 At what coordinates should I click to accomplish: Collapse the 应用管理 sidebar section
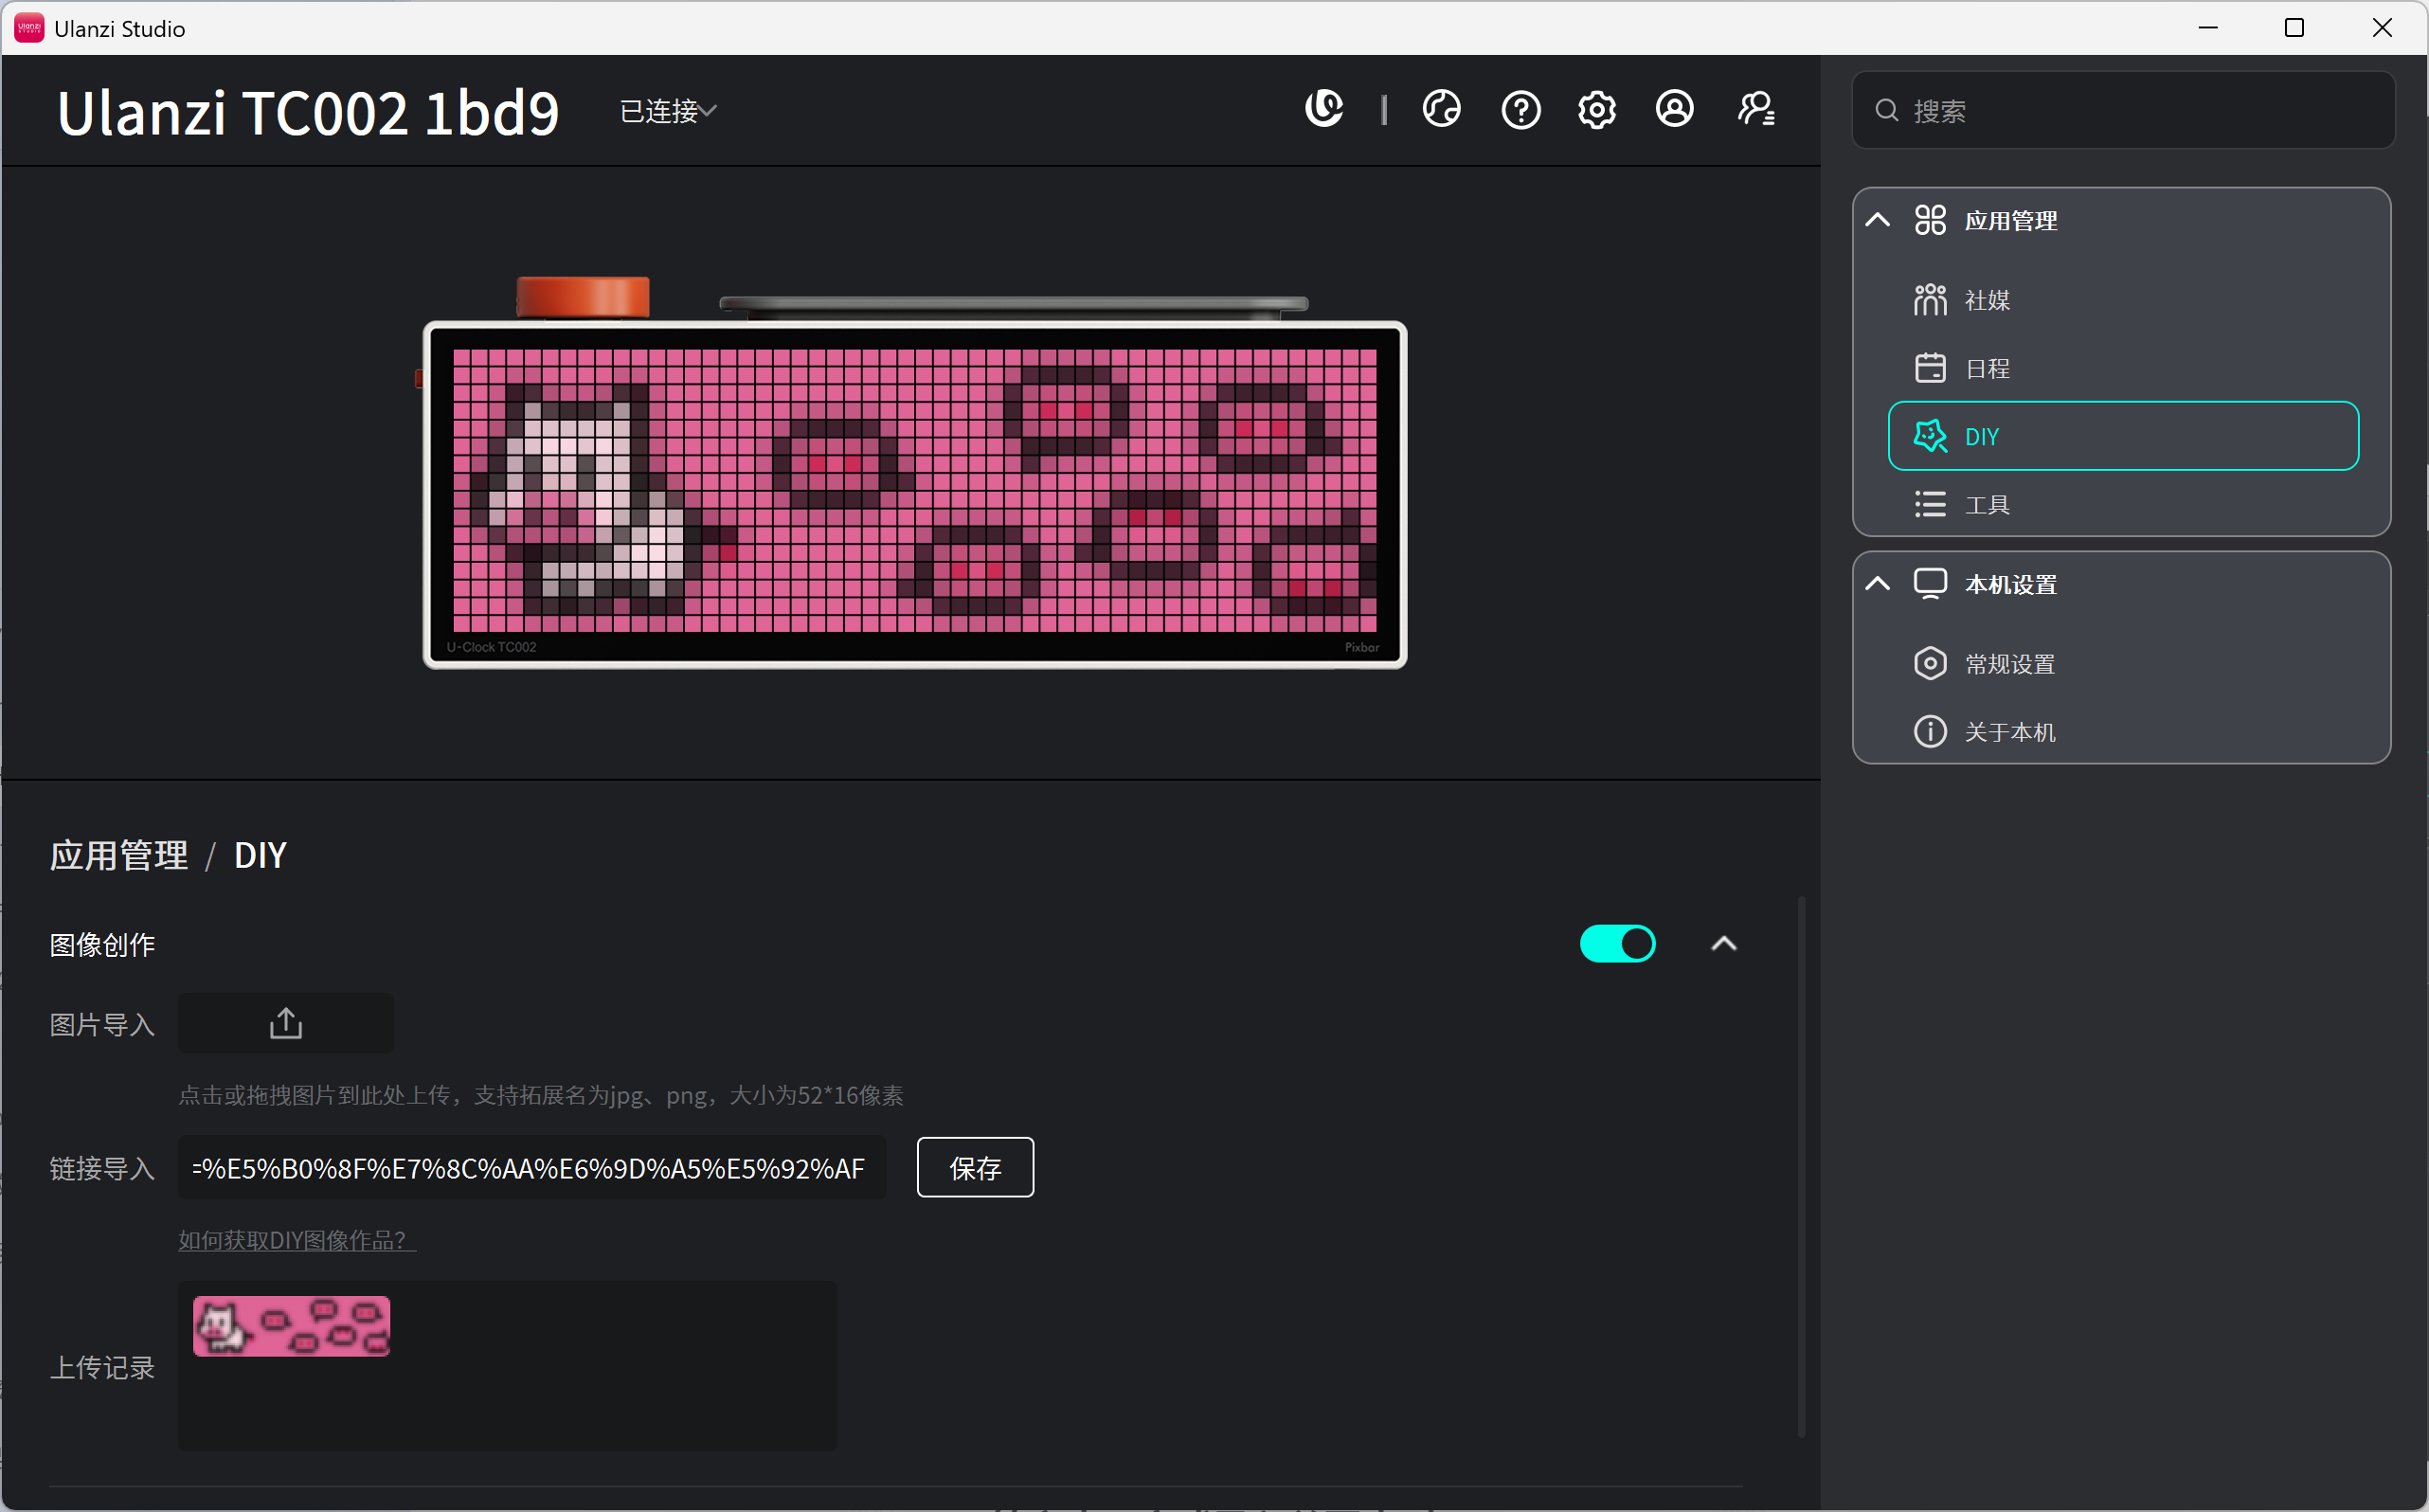click(x=1877, y=220)
